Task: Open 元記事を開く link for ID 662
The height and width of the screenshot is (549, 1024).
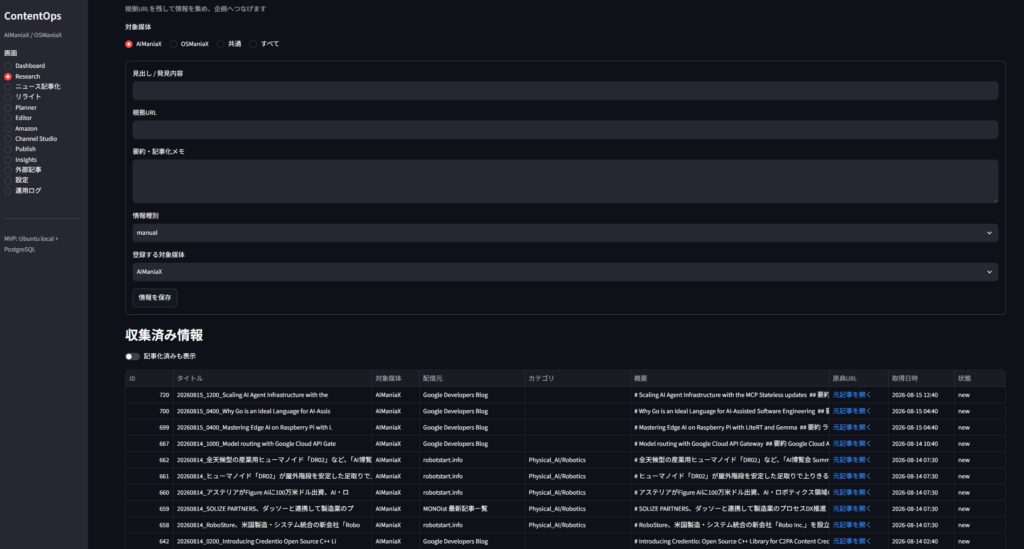Action: (x=852, y=460)
